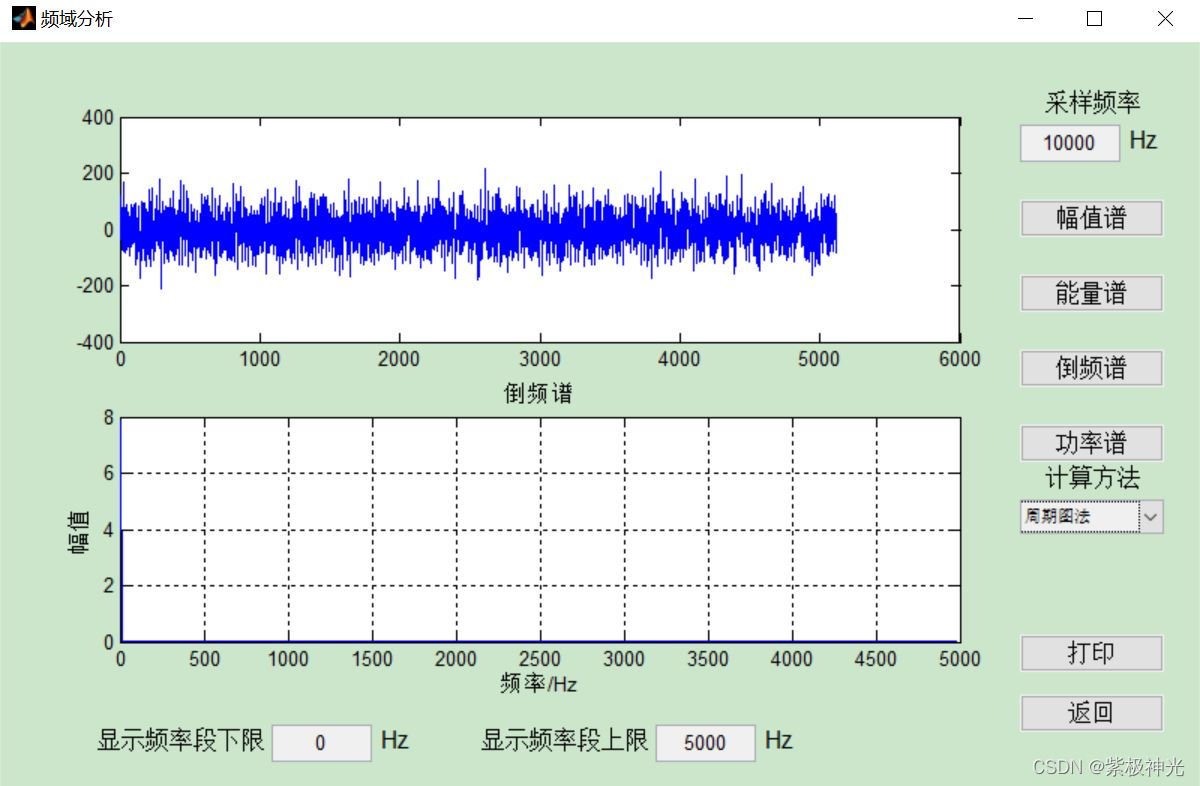This screenshot has height=786, width=1200.
Task: Click the blue time-domain signal waveform
Action: pos(478,229)
